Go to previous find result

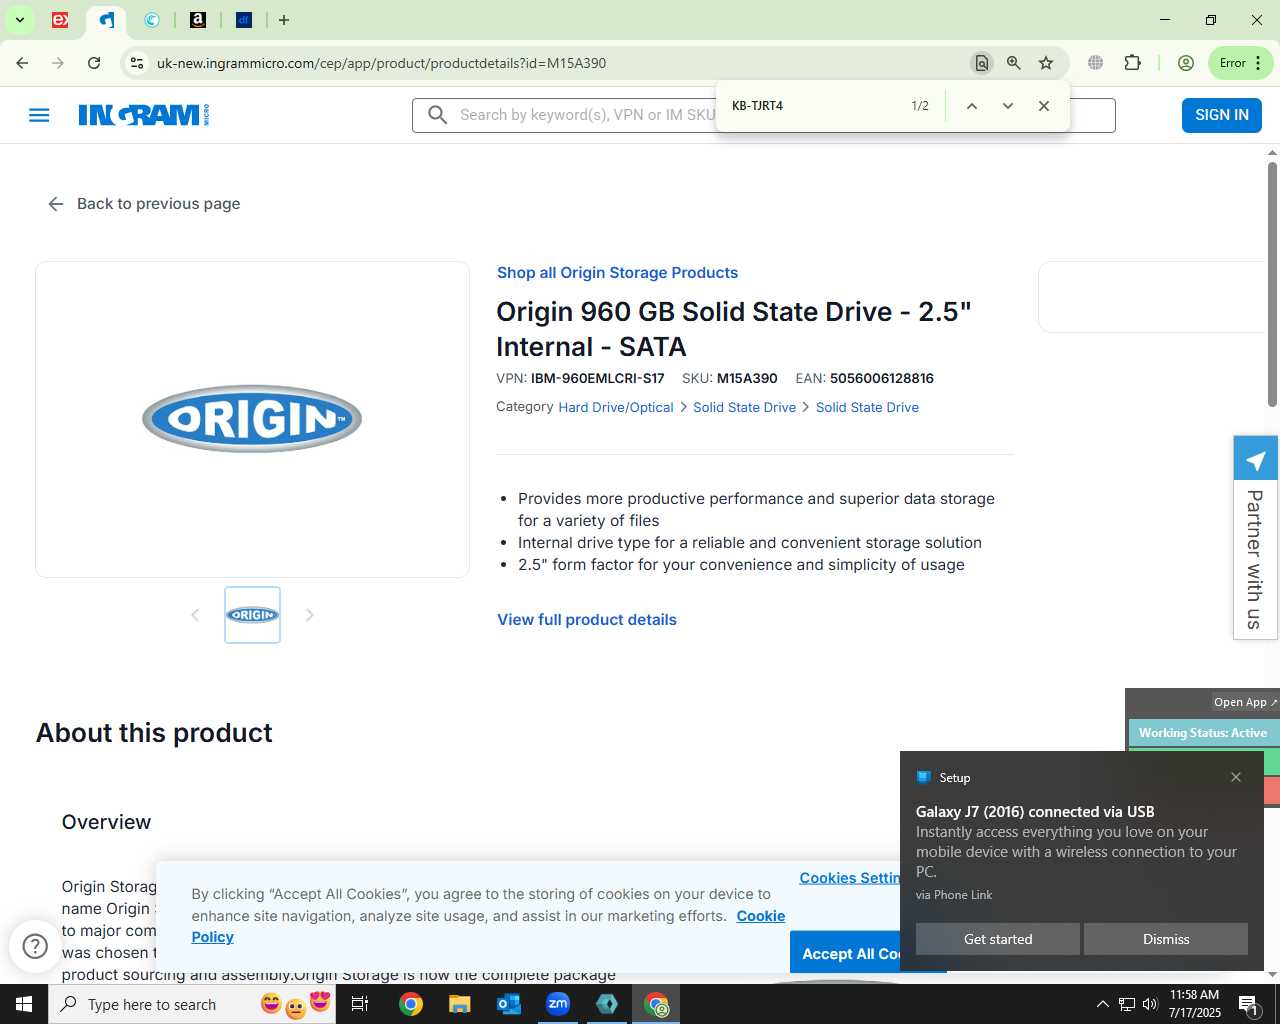point(971,106)
